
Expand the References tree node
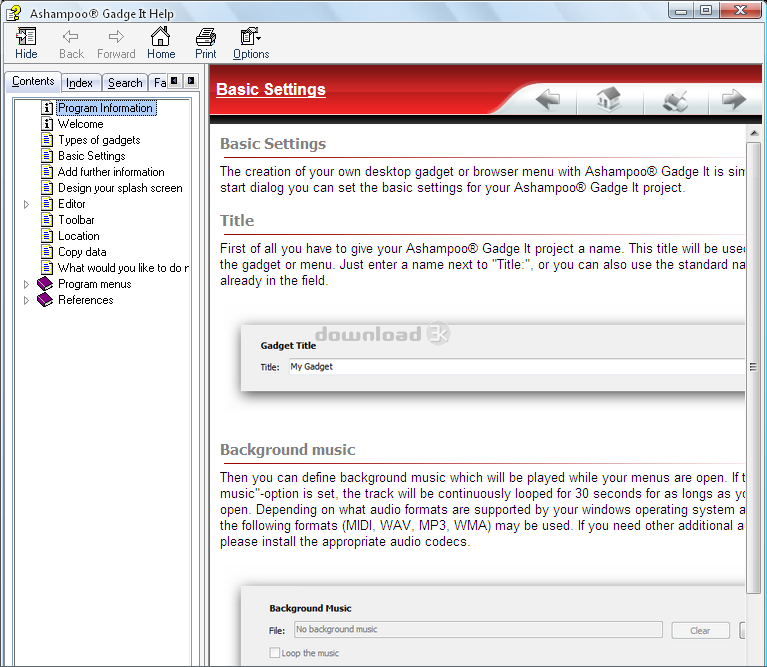pyautogui.click(x=26, y=300)
